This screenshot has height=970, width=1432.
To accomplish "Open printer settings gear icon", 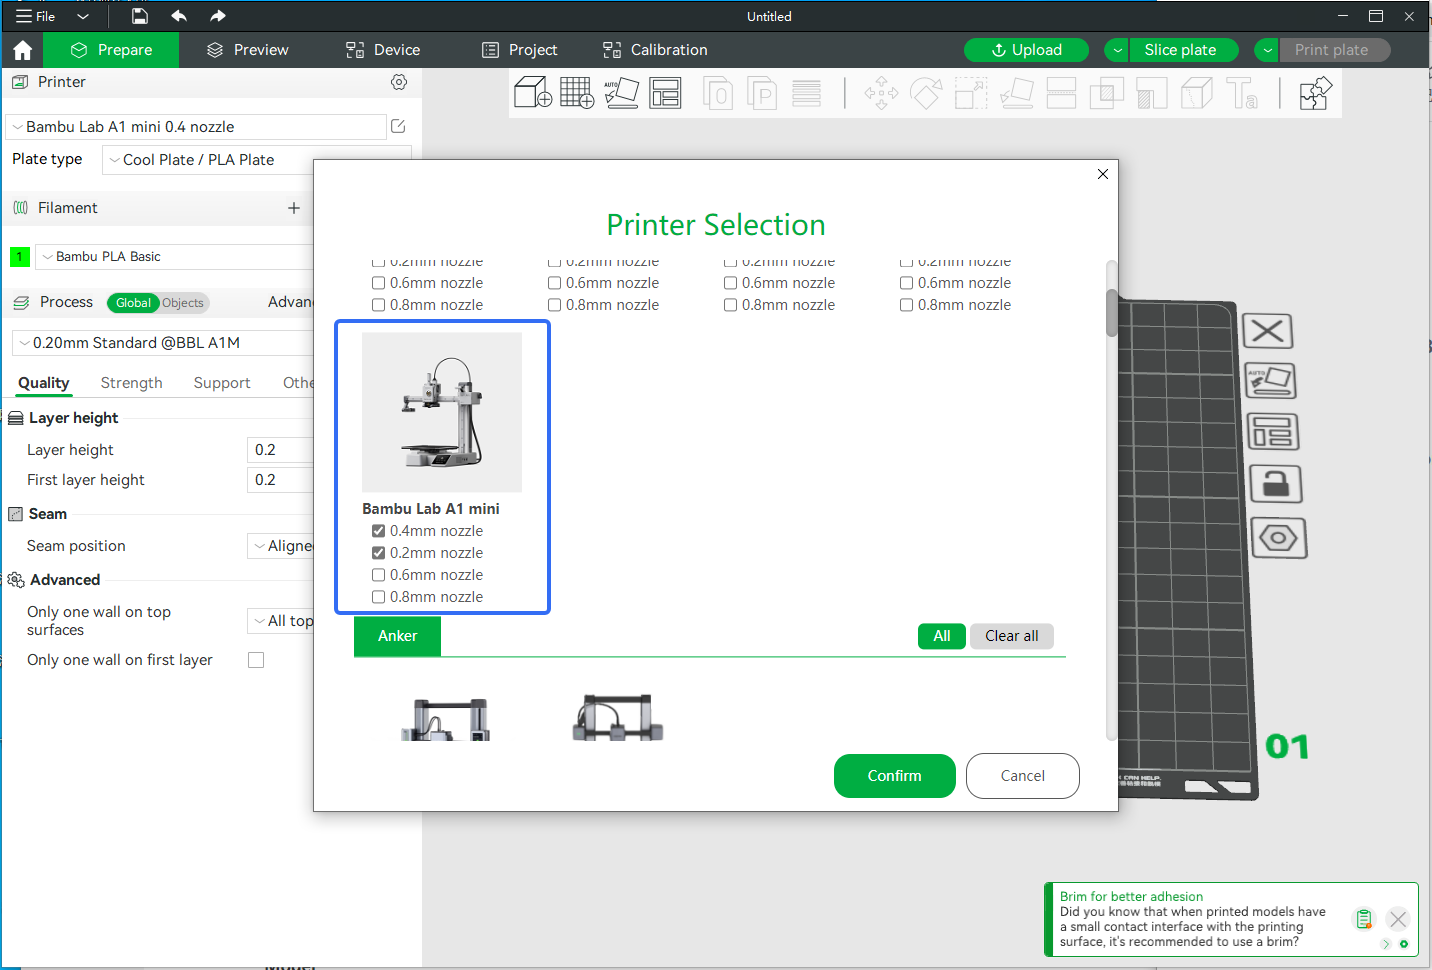I will 399,82.
